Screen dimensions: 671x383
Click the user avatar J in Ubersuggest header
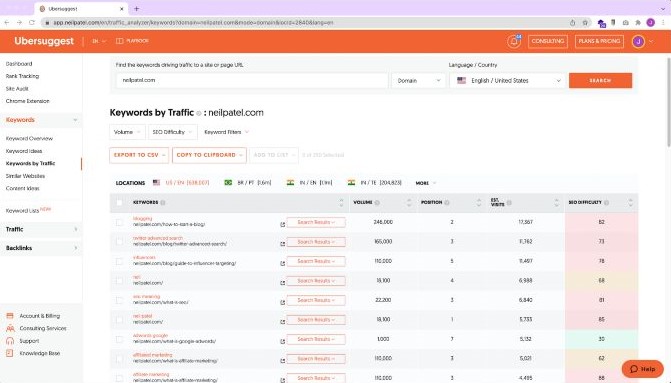[x=638, y=42]
